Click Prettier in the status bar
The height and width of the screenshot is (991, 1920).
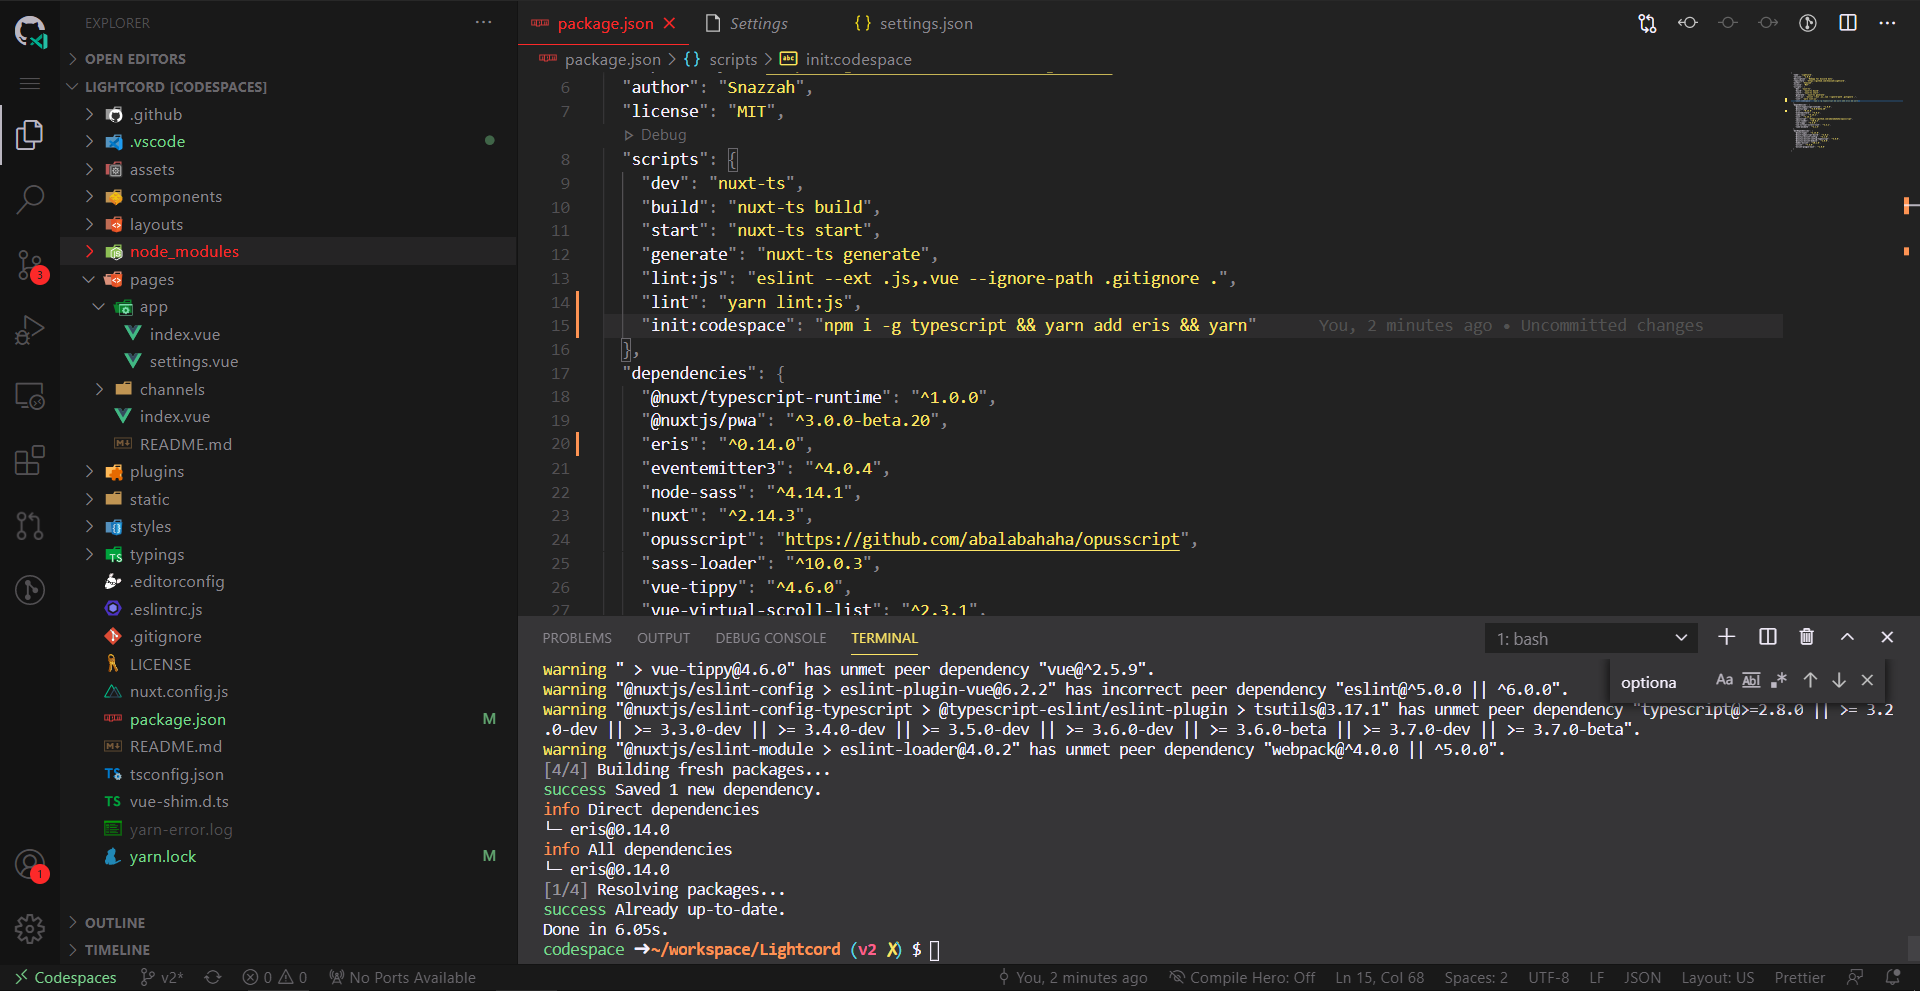pos(1799,978)
